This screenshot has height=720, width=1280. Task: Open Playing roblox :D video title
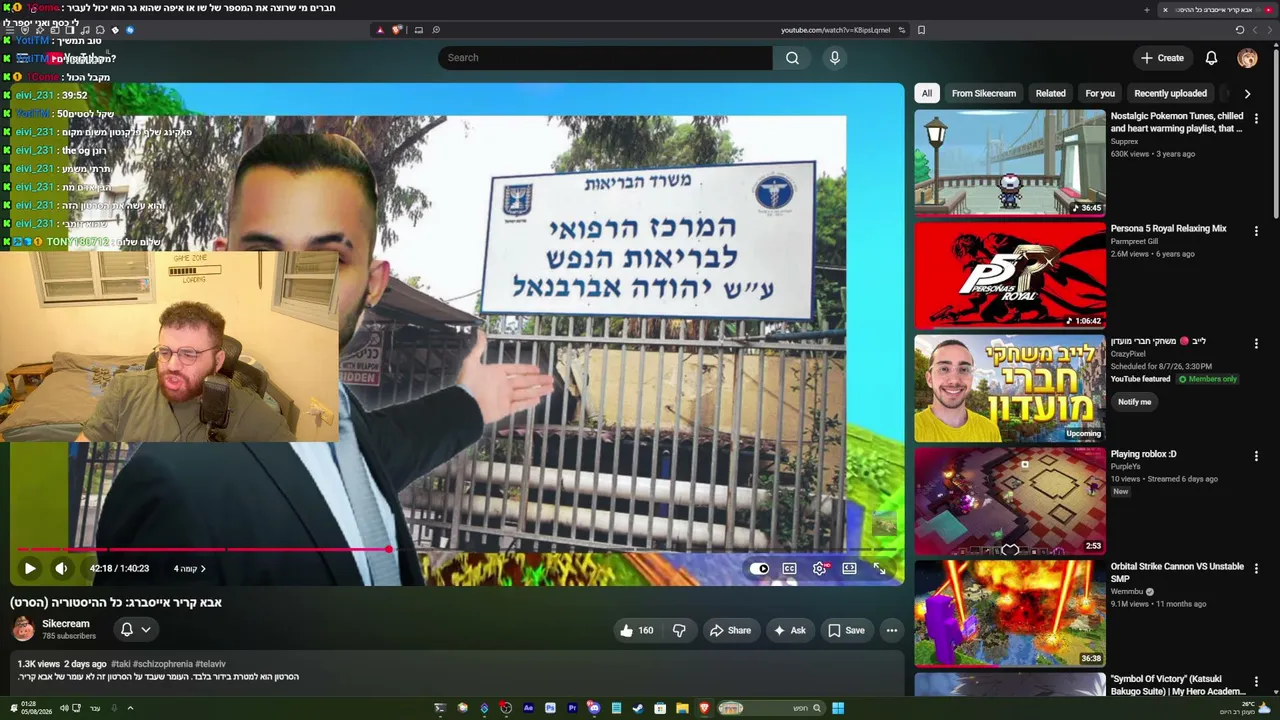[x=1143, y=454]
